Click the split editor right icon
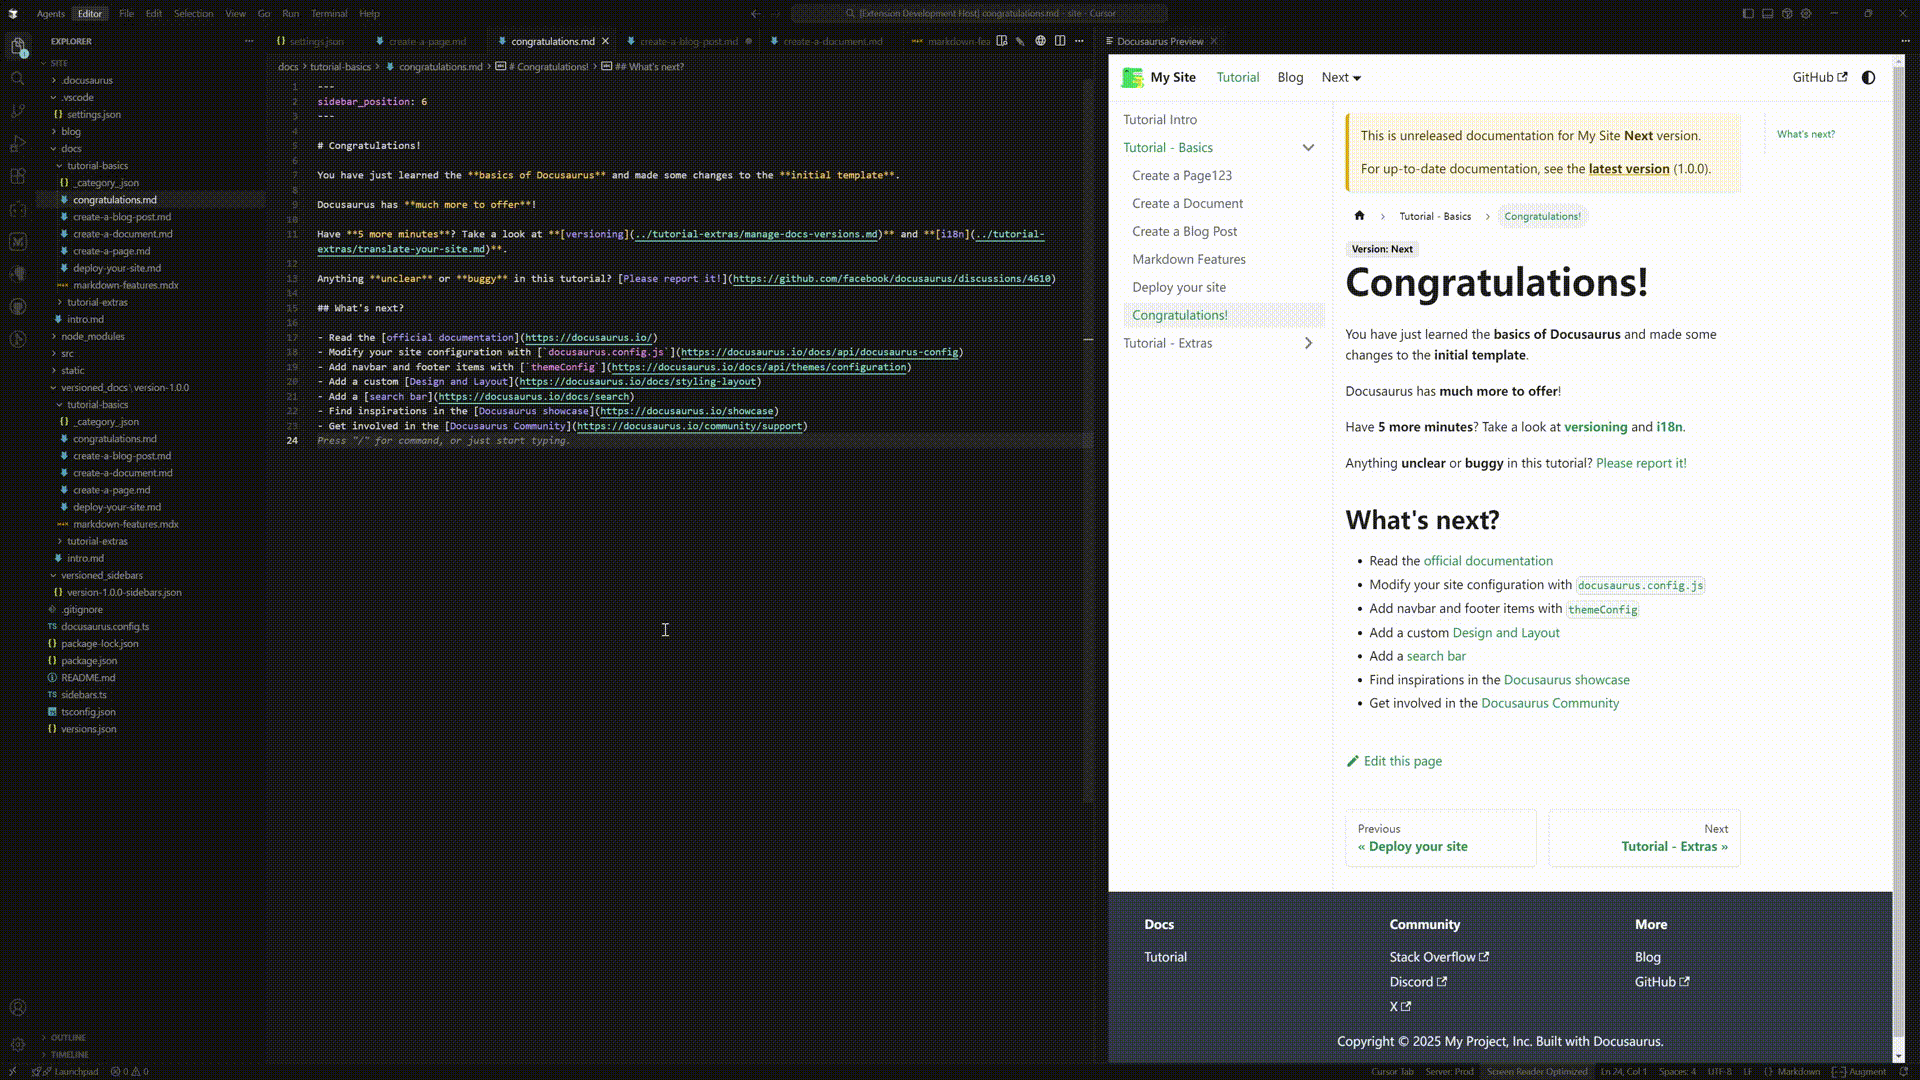Screen dimensions: 1920x1080 [1060, 41]
